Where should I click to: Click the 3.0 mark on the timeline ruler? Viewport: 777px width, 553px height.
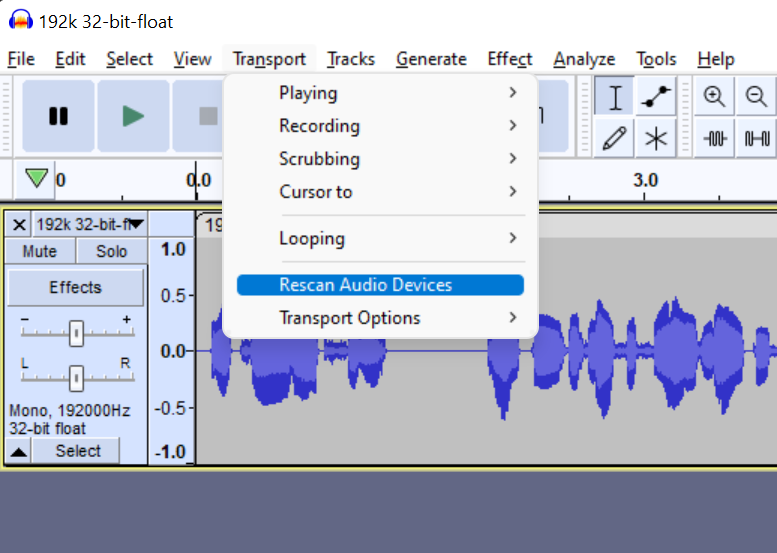coord(645,180)
